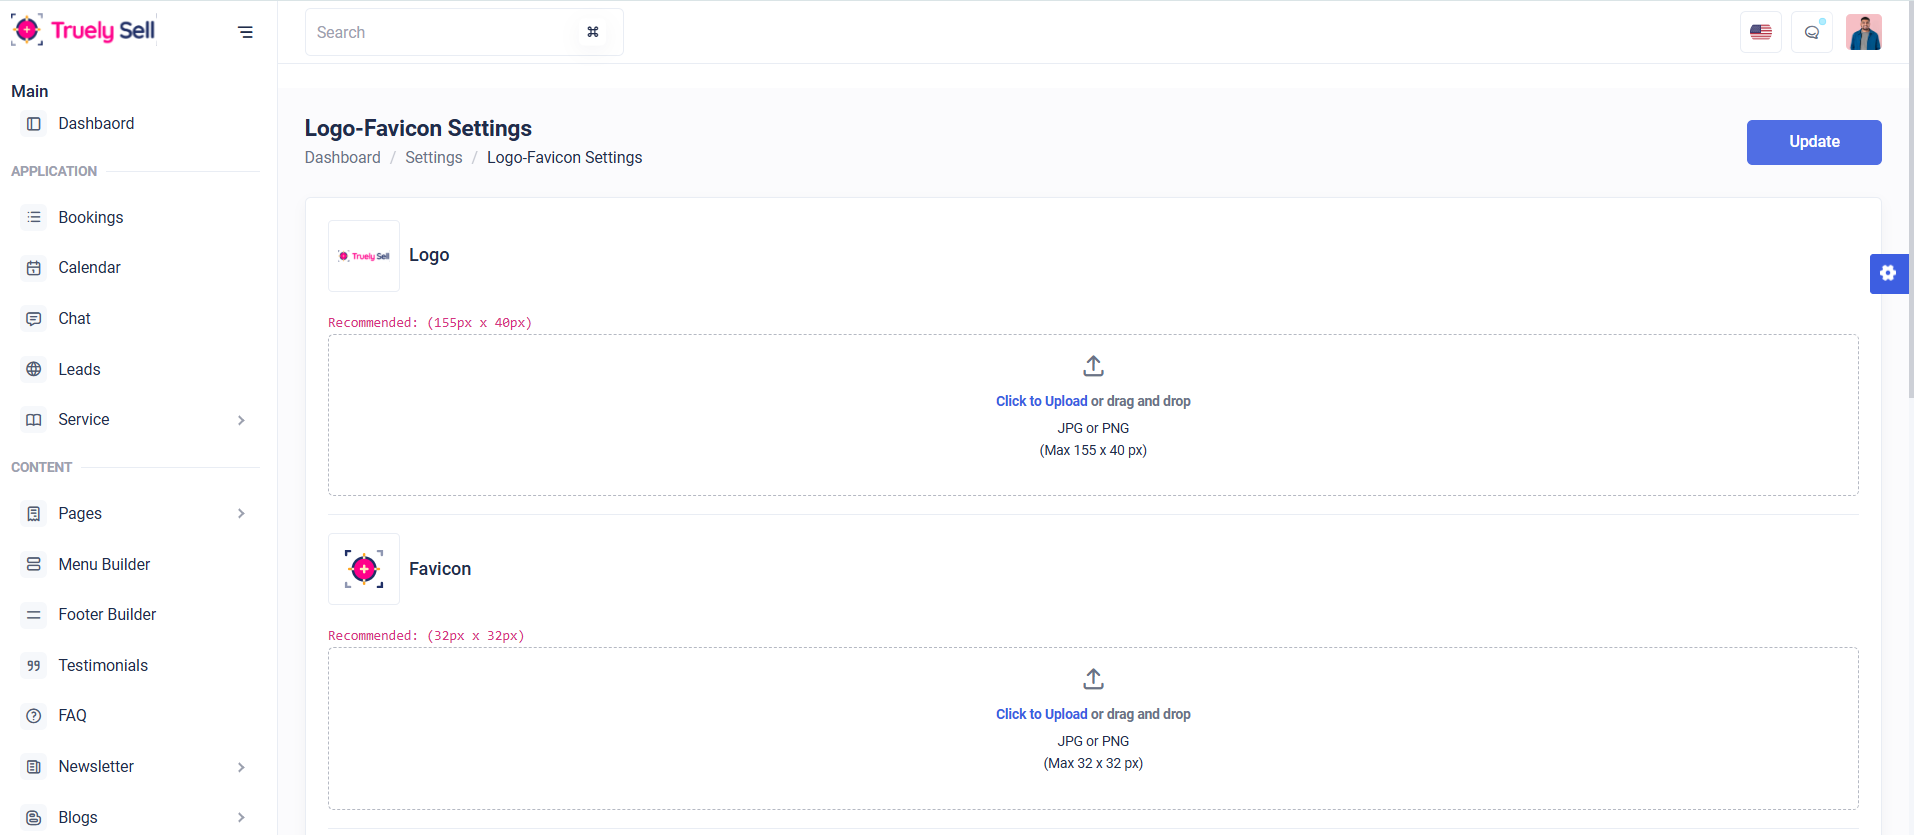Click the Calendar icon in sidebar
Viewport: 1914px width, 835px height.
34,268
